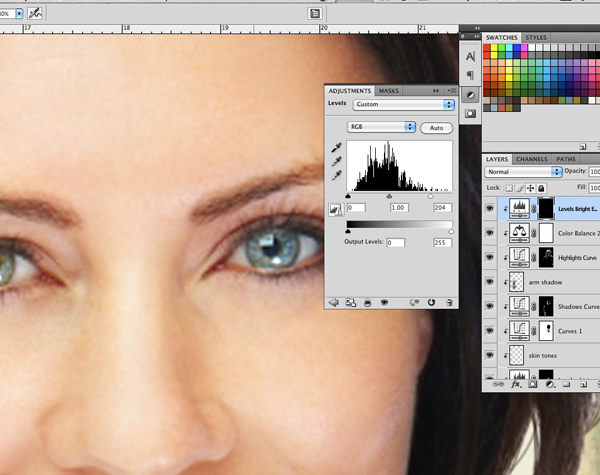
Task: Open the Character panel icon
Action: (470, 55)
